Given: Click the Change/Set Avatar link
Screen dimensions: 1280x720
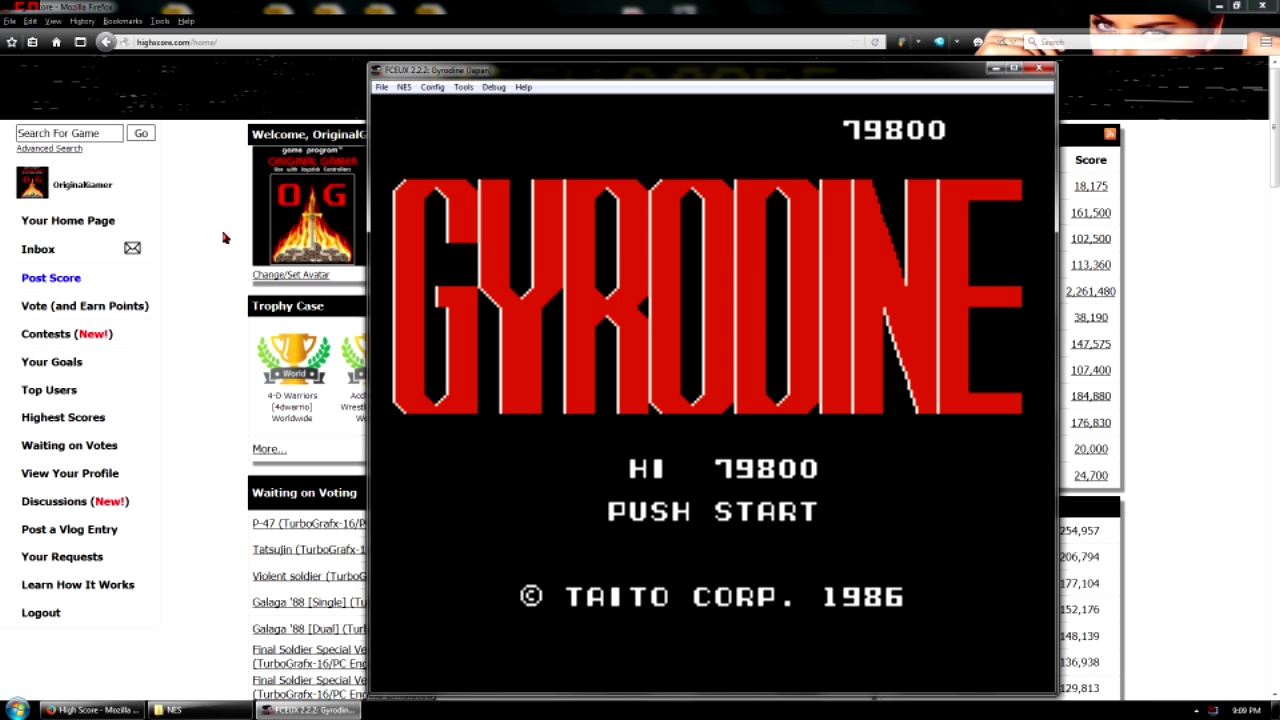Looking at the screenshot, I should (x=291, y=275).
